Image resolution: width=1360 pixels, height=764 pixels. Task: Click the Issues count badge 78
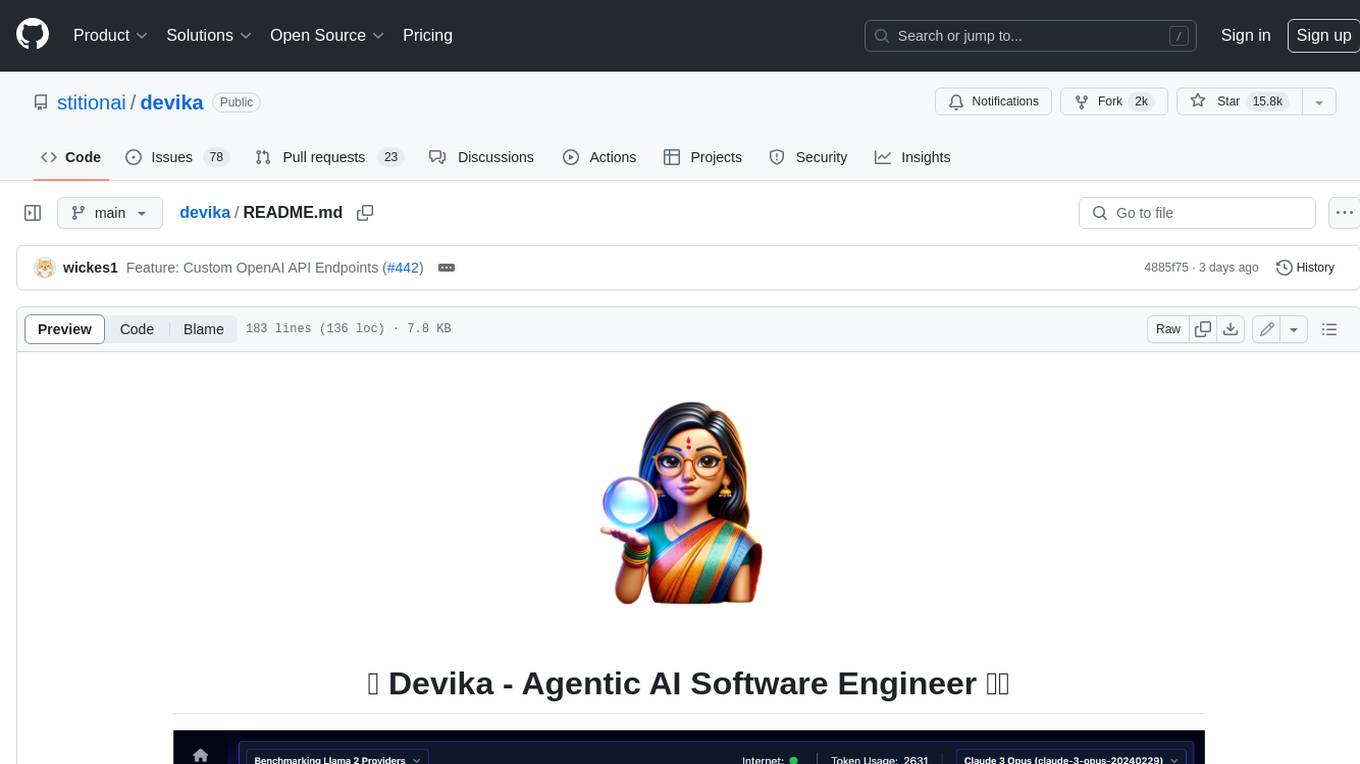tap(215, 157)
